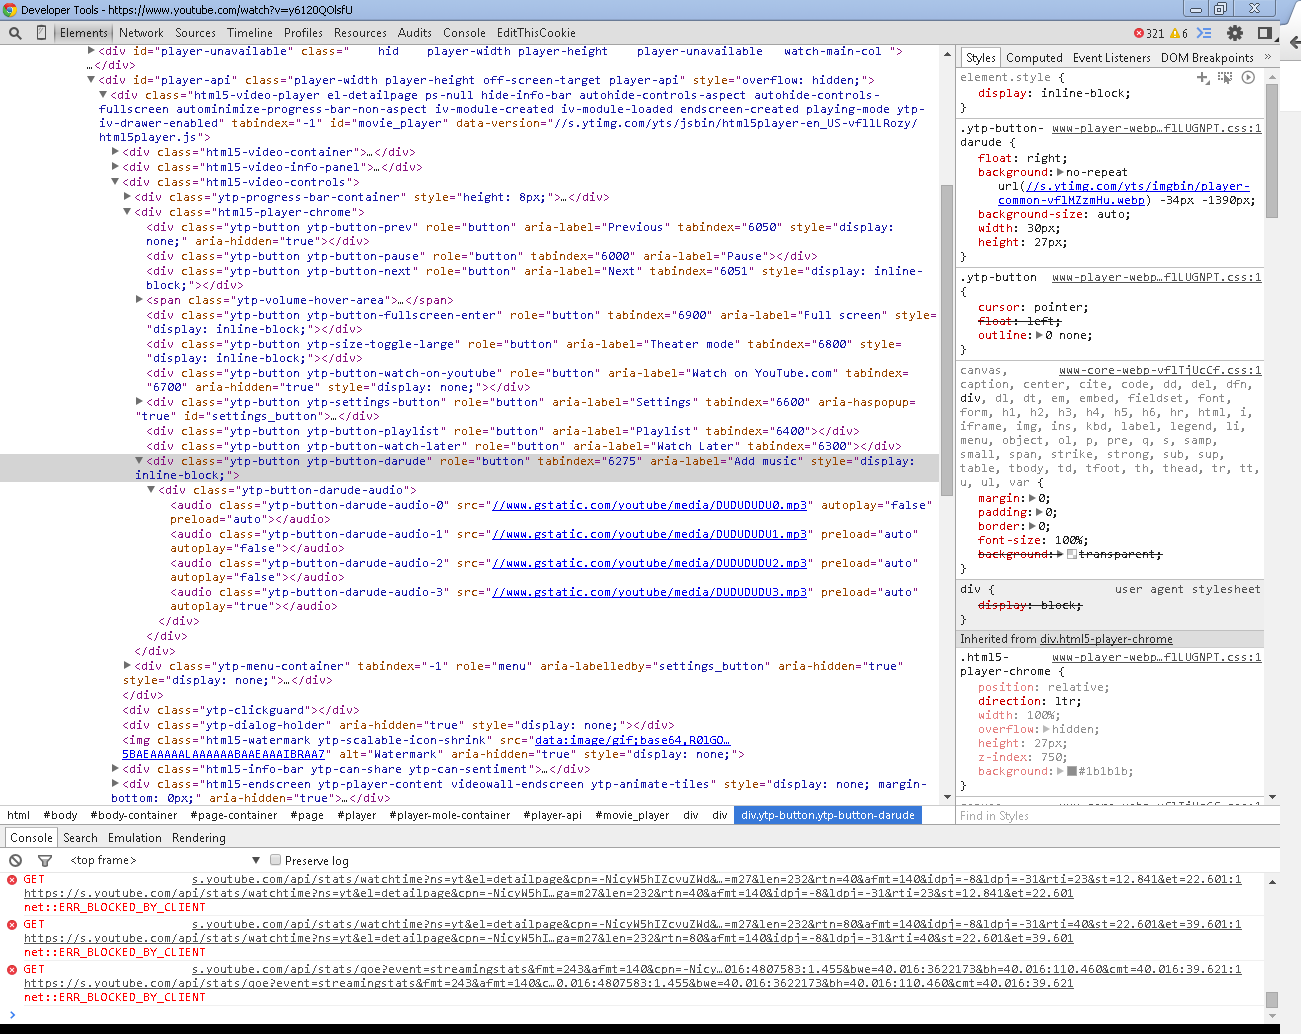The width and height of the screenshot is (1301, 1034).
Task: Collapse the ytp-button-darude div
Action: coord(139,460)
